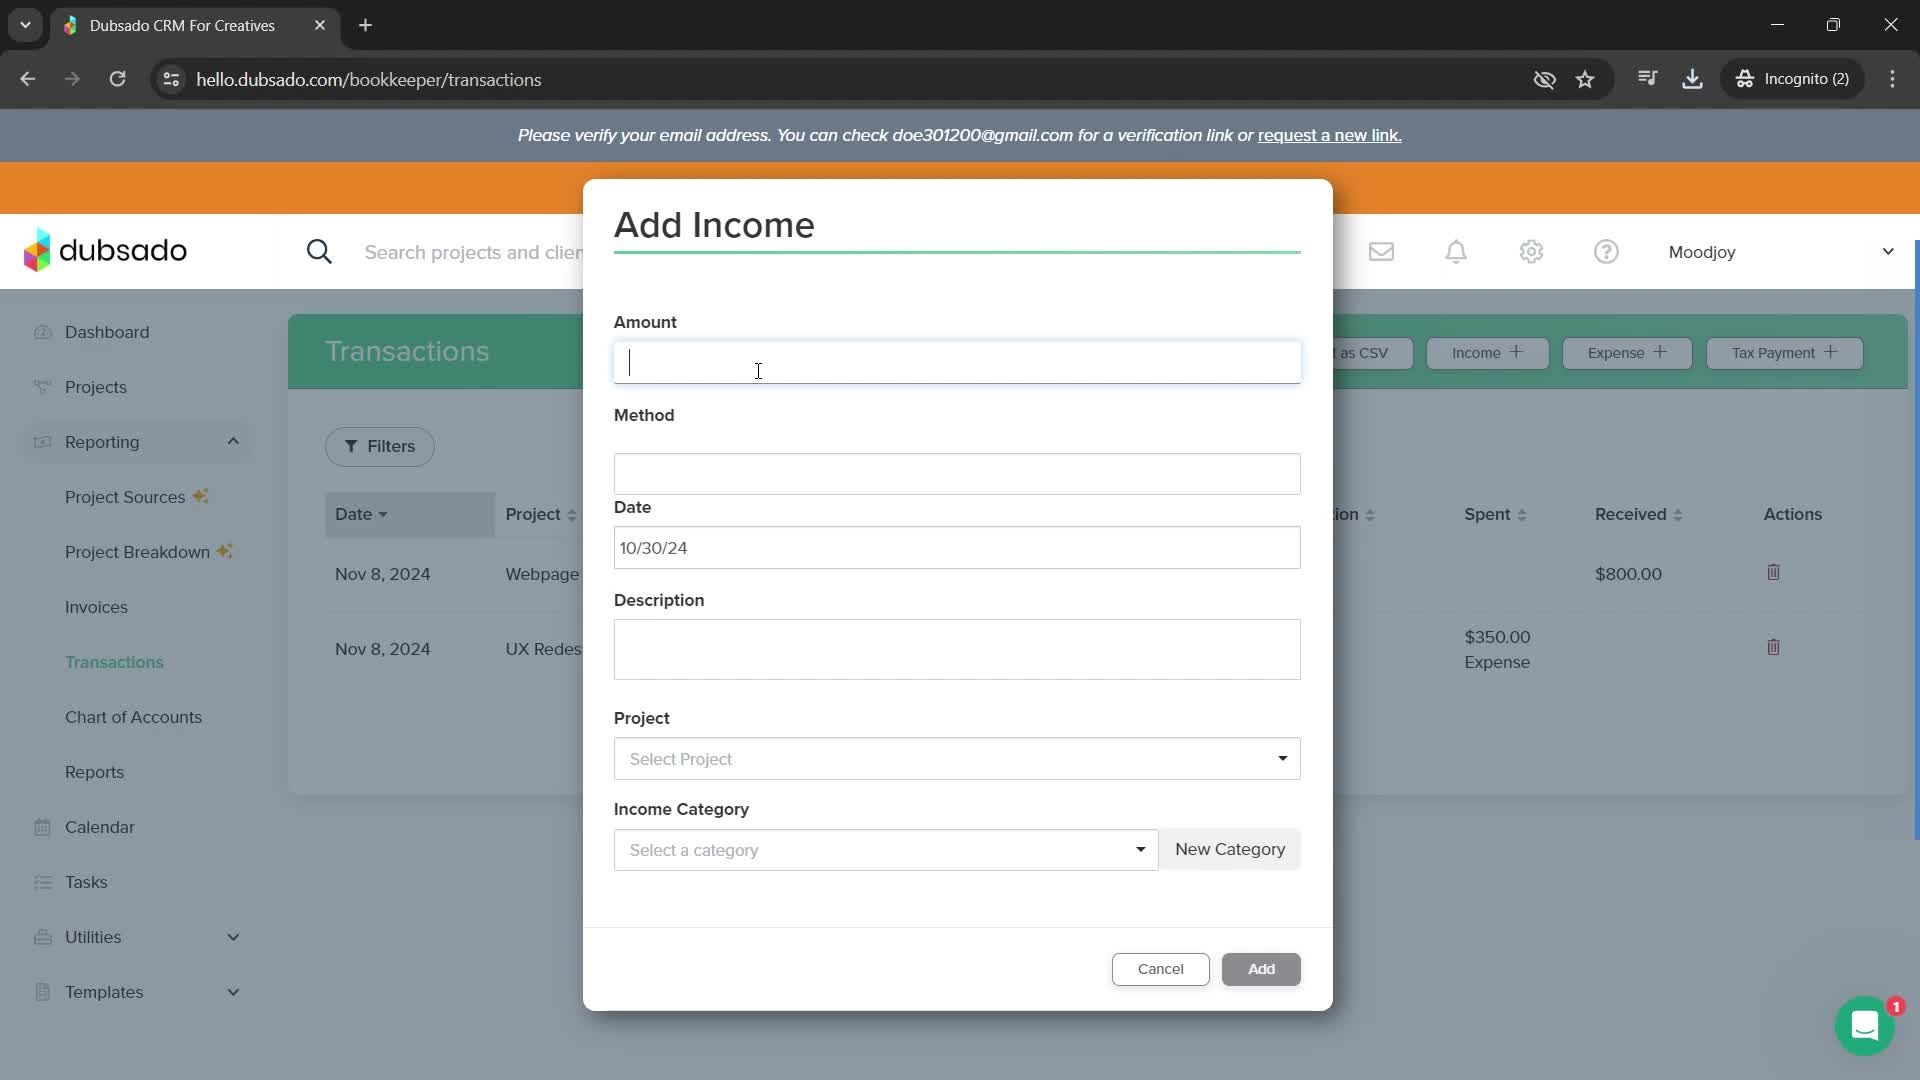Cancel the Add Income dialog
This screenshot has height=1080, width=1920.
(x=1160, y=969)
